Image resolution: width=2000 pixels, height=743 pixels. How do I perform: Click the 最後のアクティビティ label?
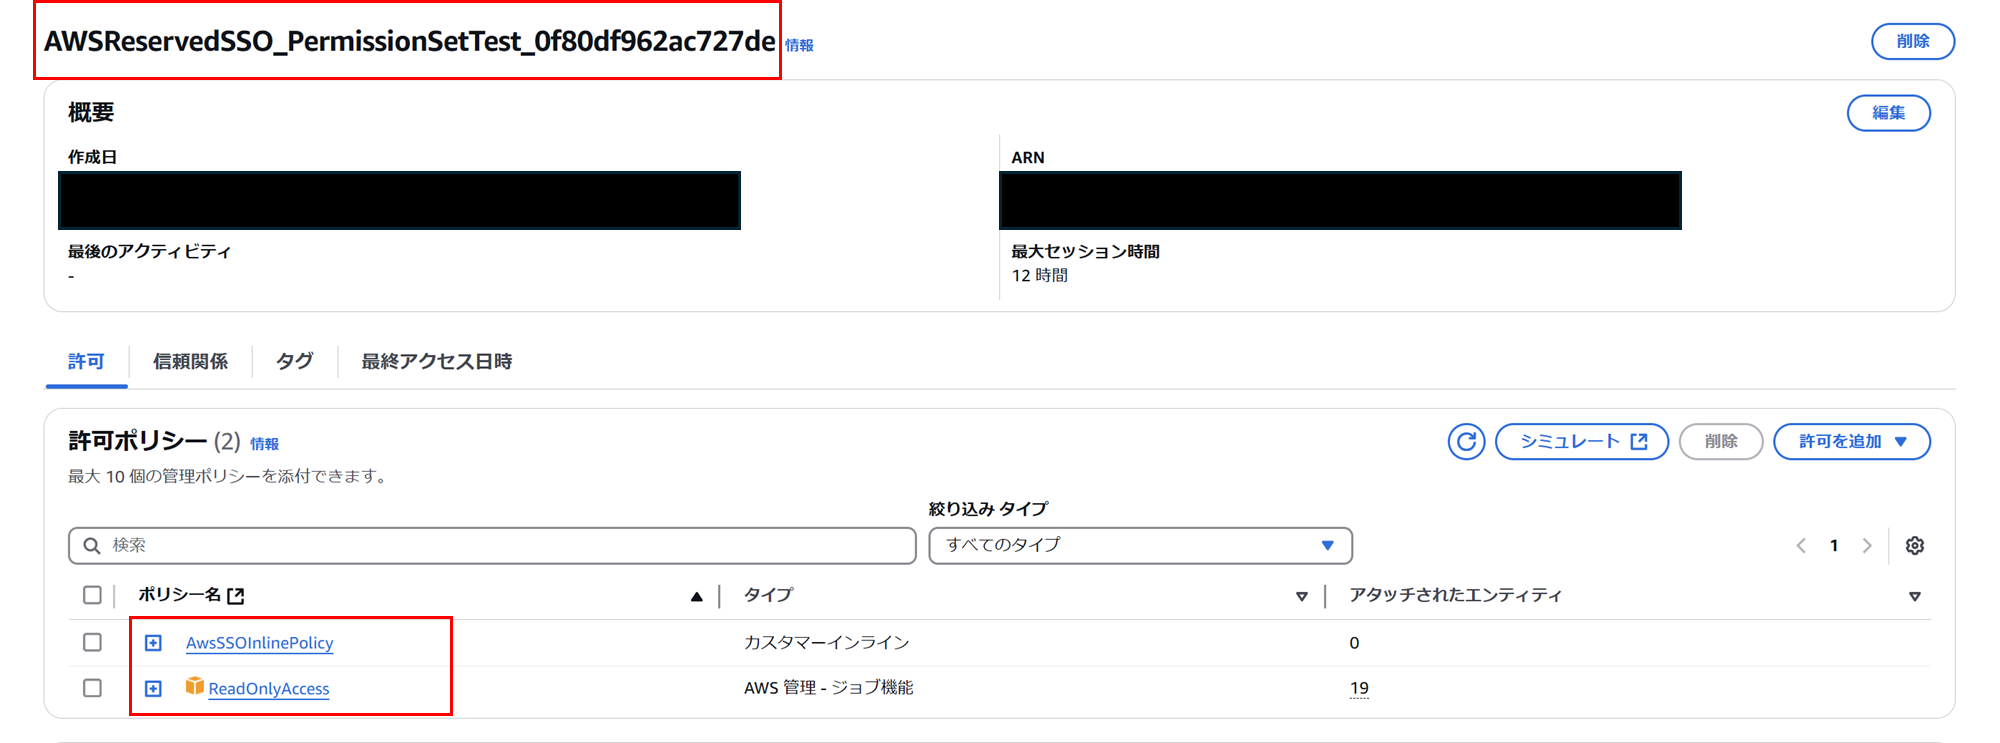[149, 251]
